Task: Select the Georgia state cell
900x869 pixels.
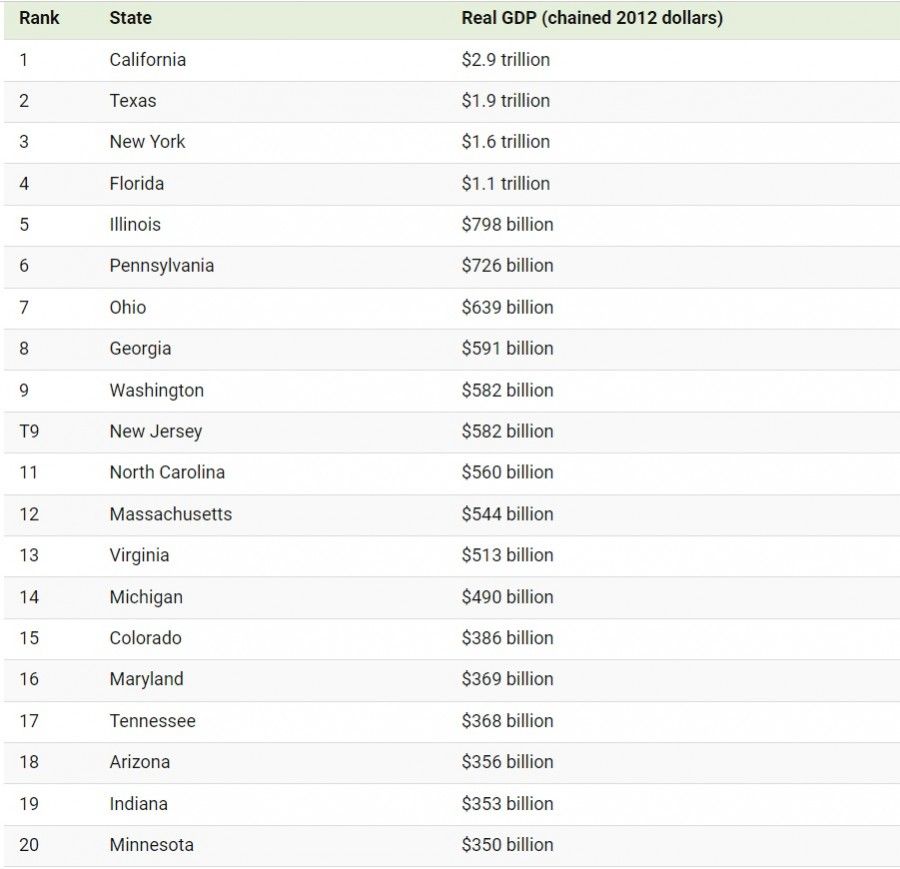Action: click(140, 349)
